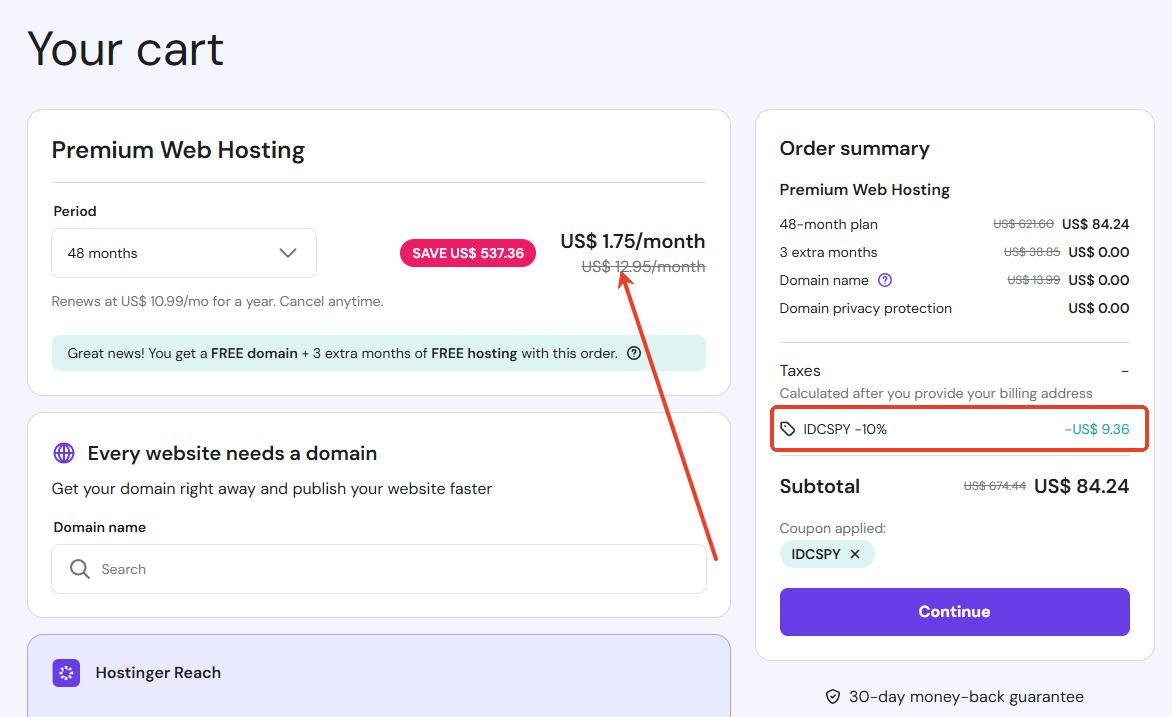Click the purple globe icon beside domain heading
Image resolution: width=1172 pixels, height=717 pixels.
pos(65,453)
